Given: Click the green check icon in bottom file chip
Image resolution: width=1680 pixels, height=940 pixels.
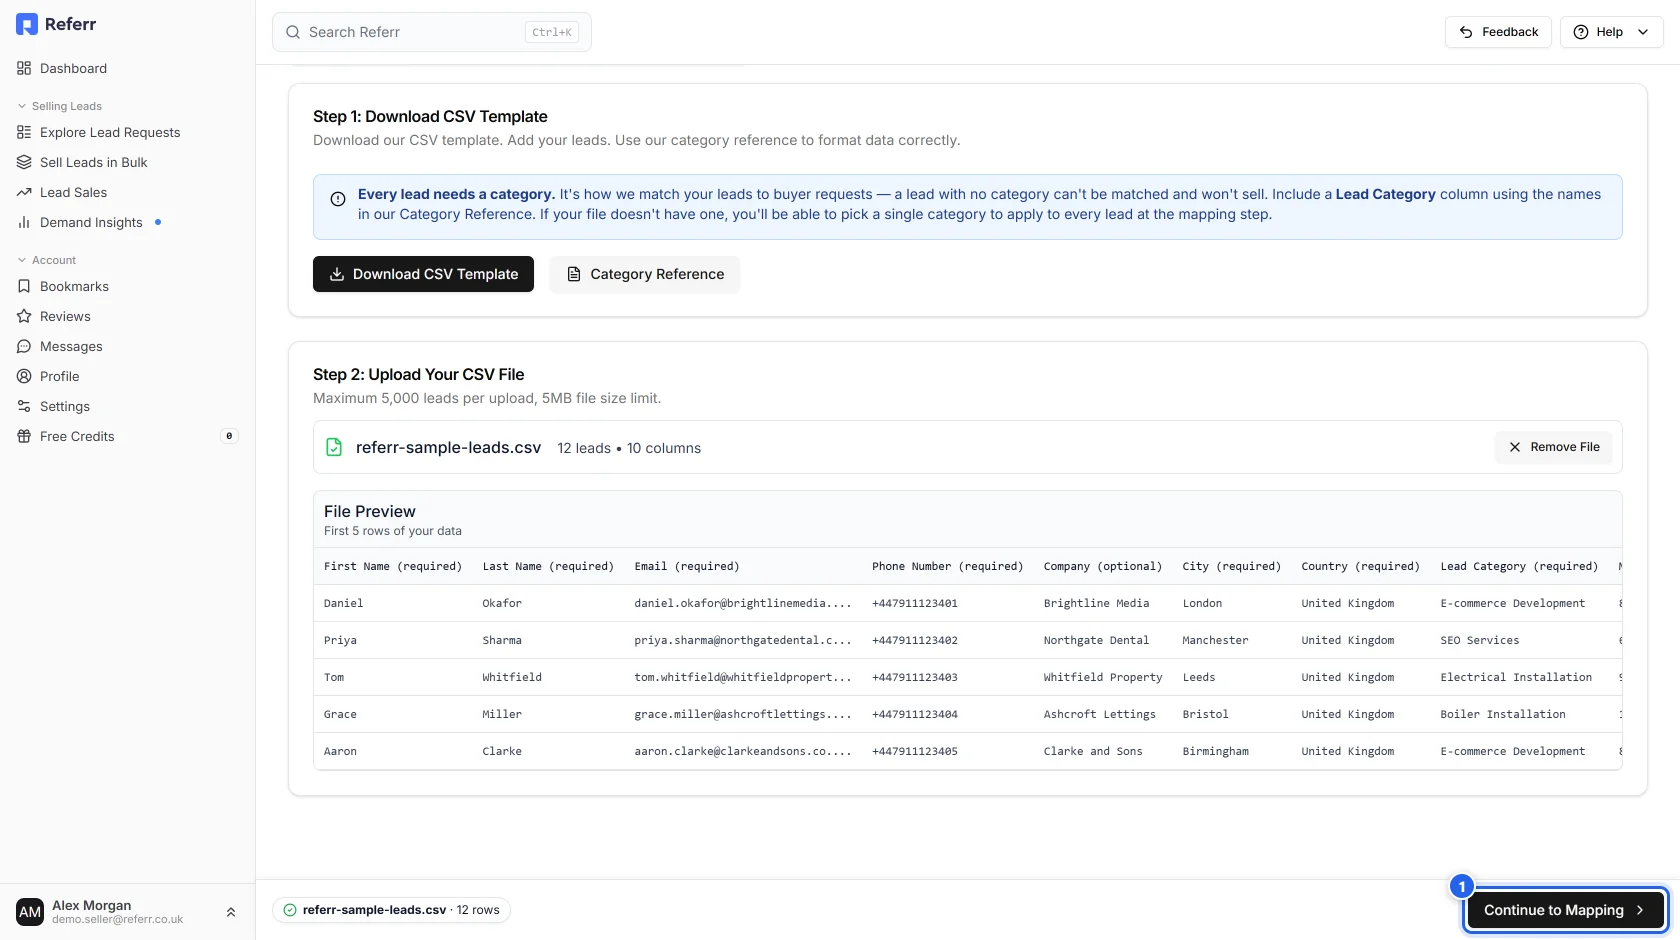Looking at the screenshot, I should tap(290, 910).
